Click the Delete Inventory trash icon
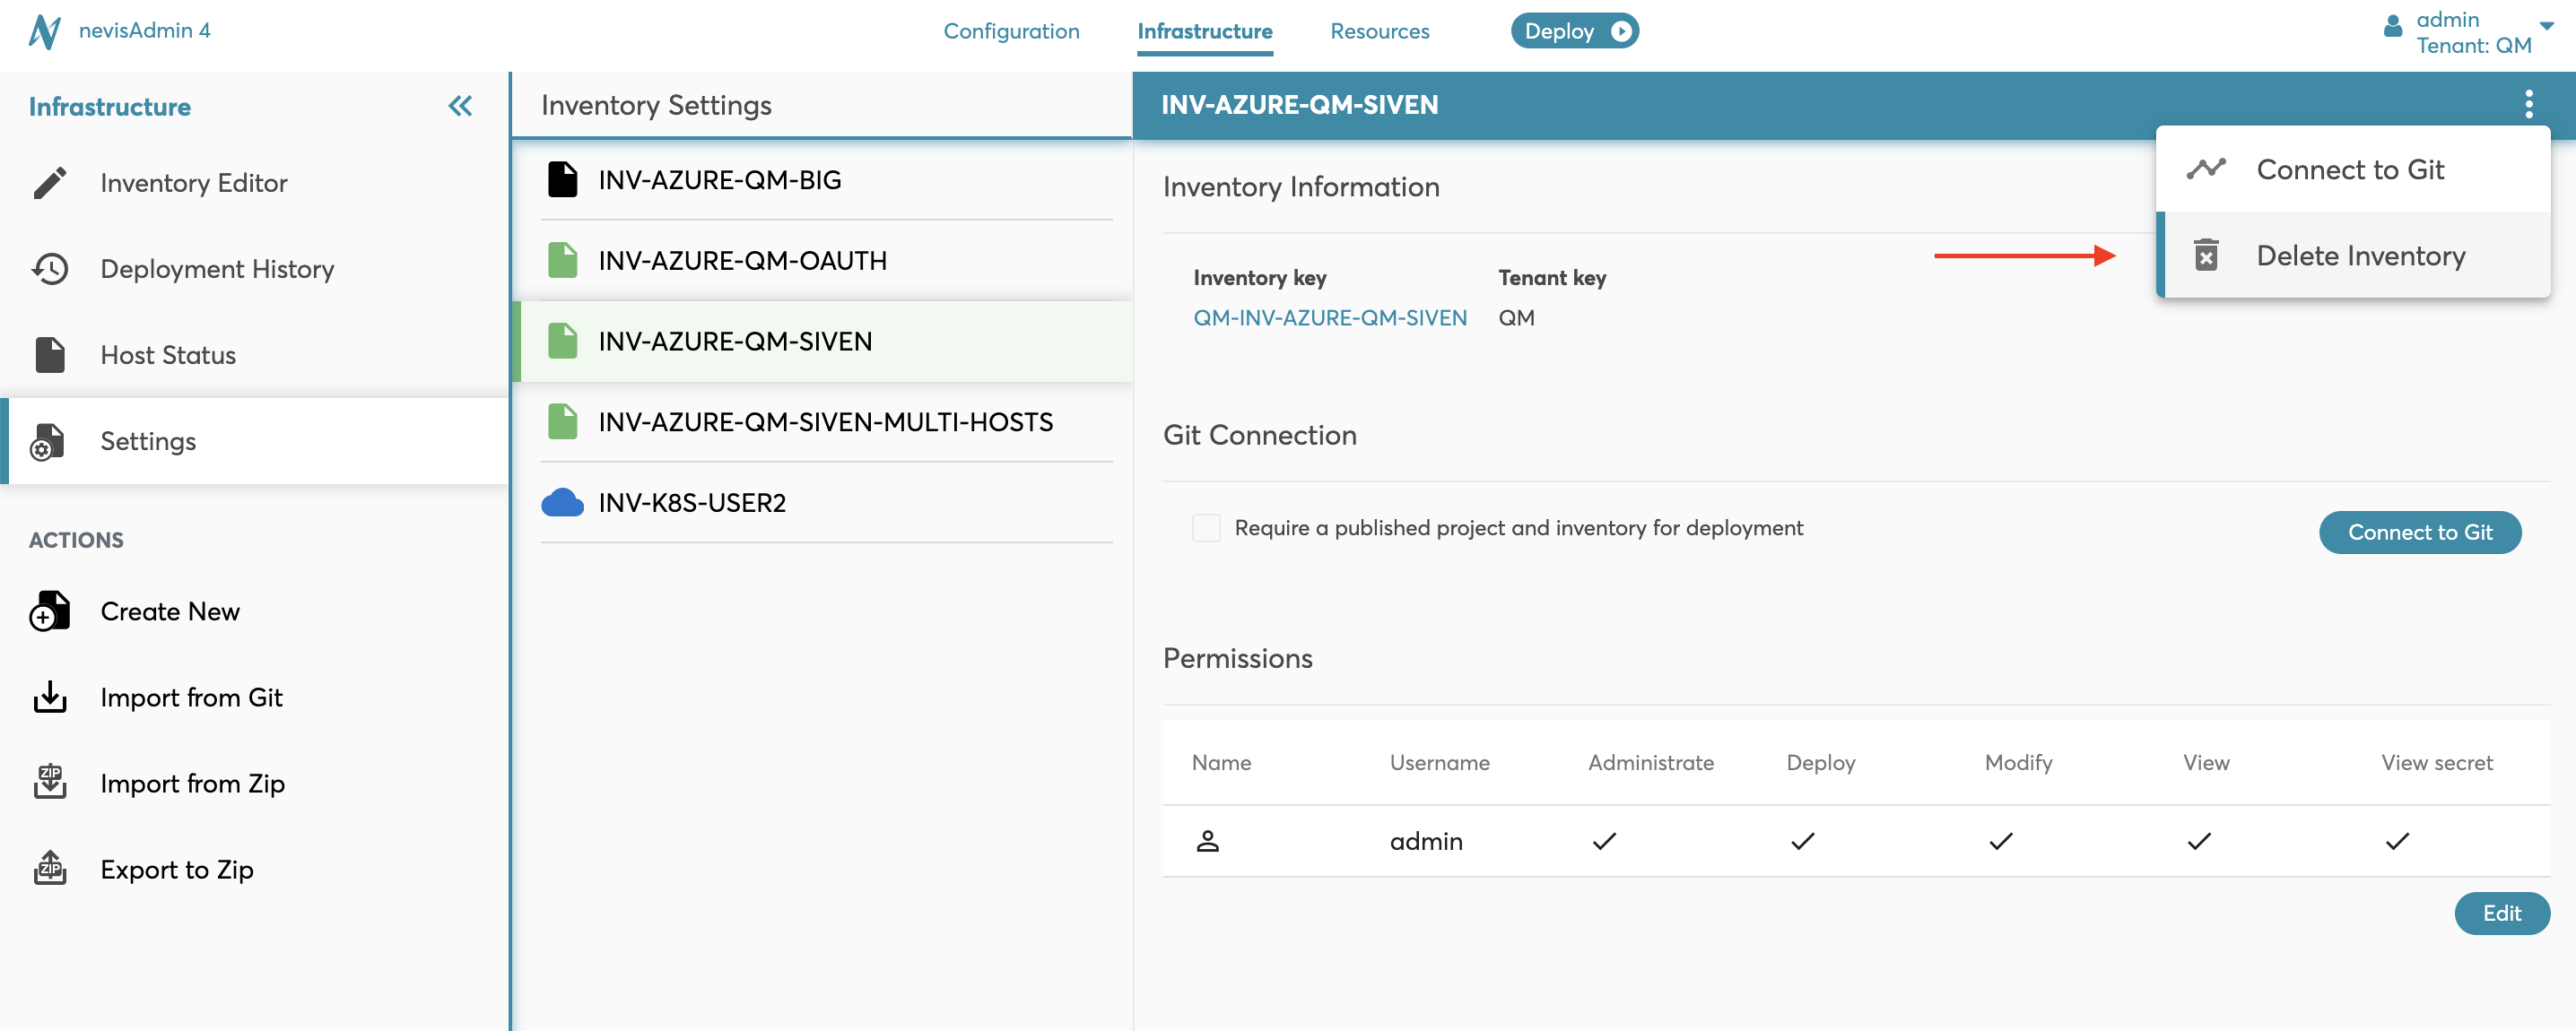This screenshot has height=1031, width=2576. point(2206,255)
